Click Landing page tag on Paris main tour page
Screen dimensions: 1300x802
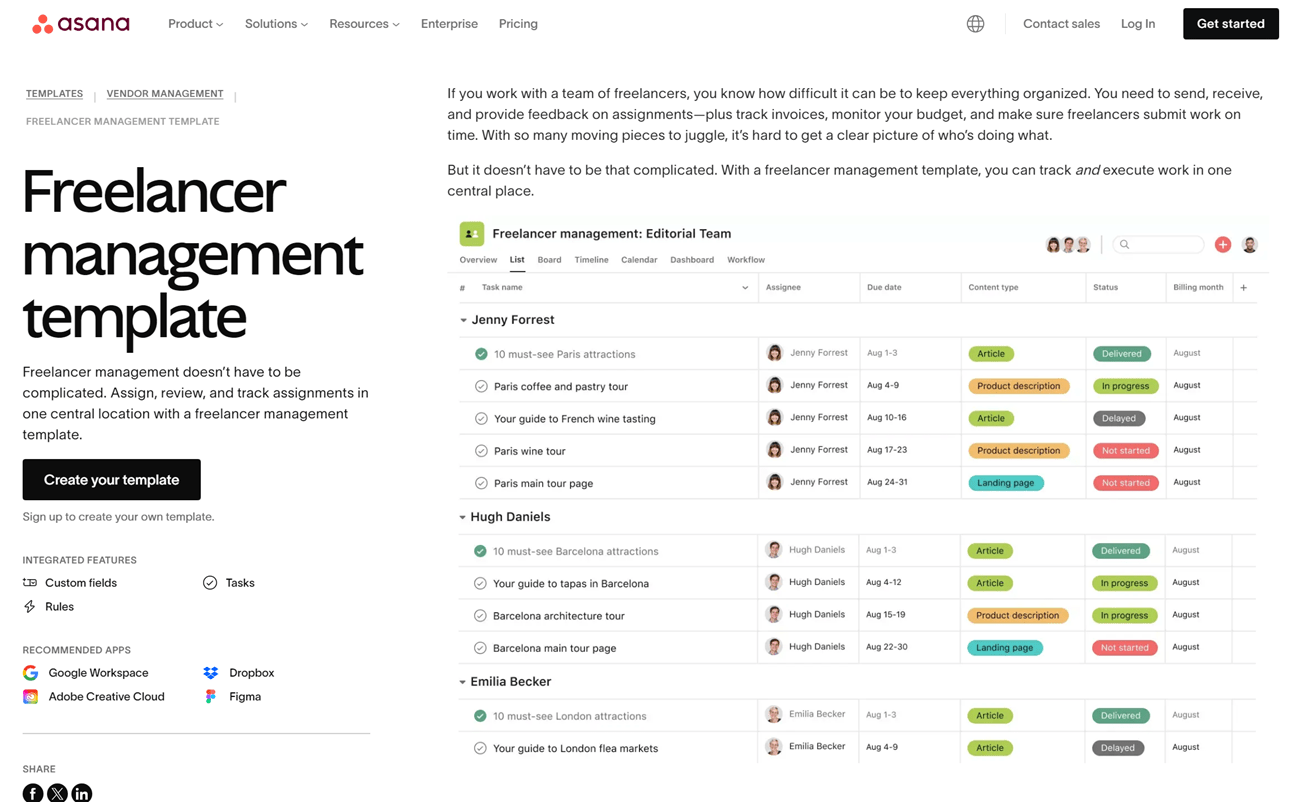coord(1006,483)
